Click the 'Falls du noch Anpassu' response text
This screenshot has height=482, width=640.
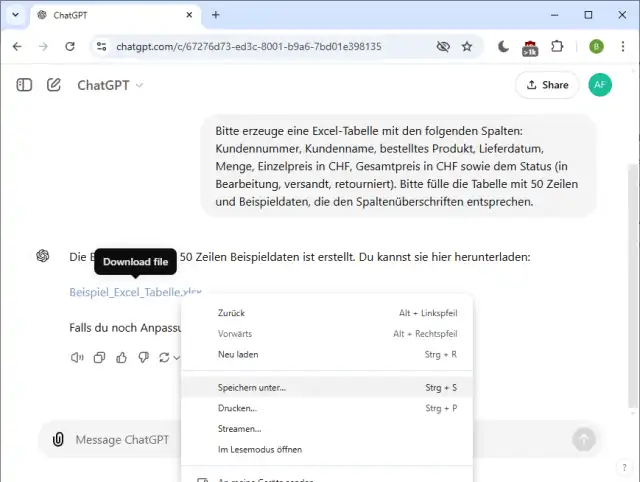[125, 328]
